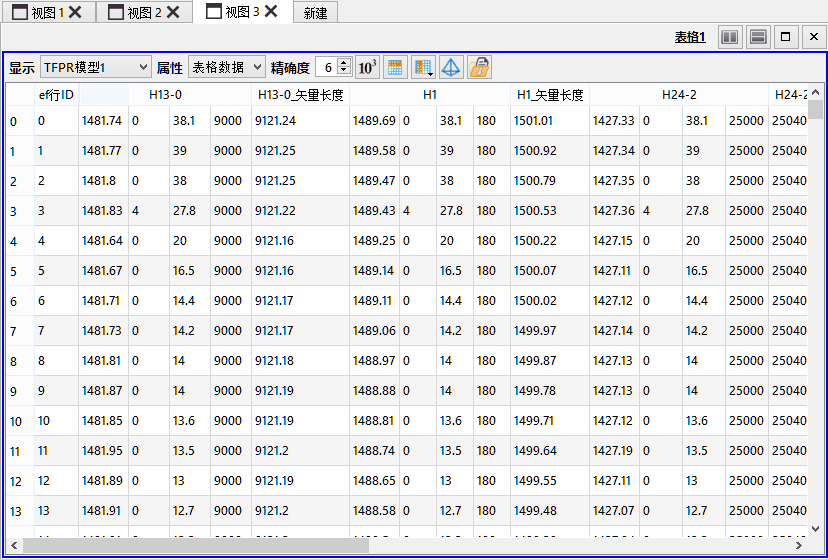Switch to the 视图 1 tab

click(x=48, y=13)
